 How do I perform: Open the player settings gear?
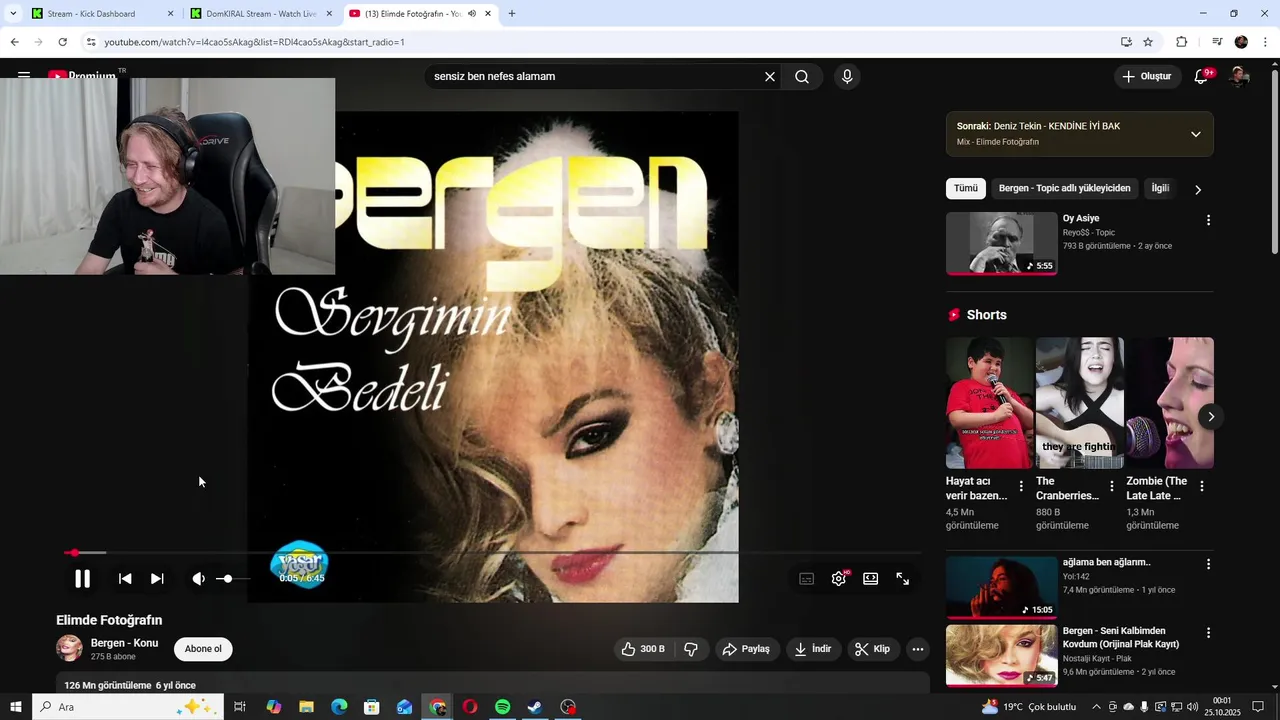coord(839,578)
